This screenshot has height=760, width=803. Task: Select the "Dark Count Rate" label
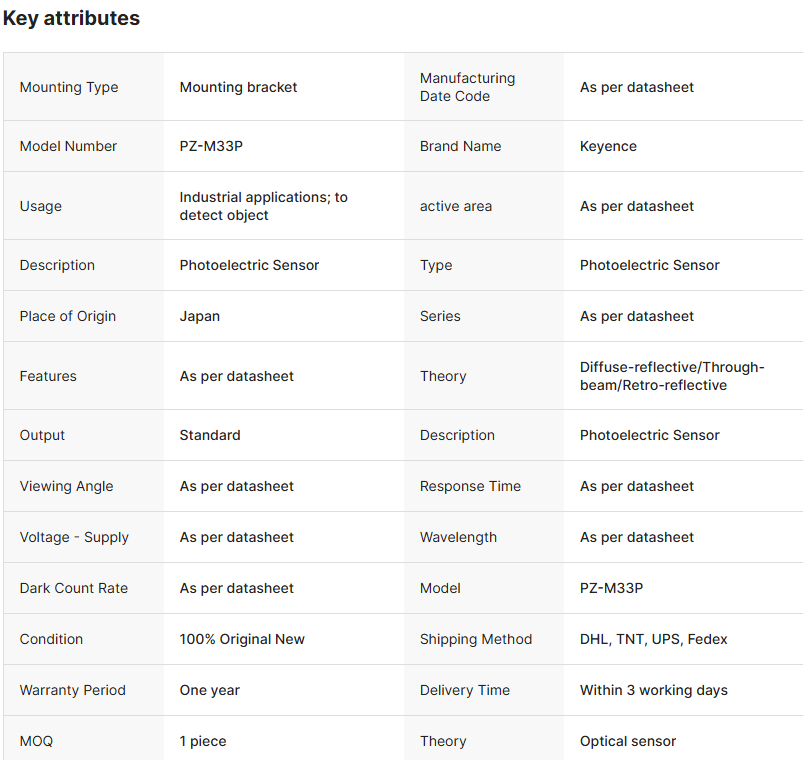[74, 588]
